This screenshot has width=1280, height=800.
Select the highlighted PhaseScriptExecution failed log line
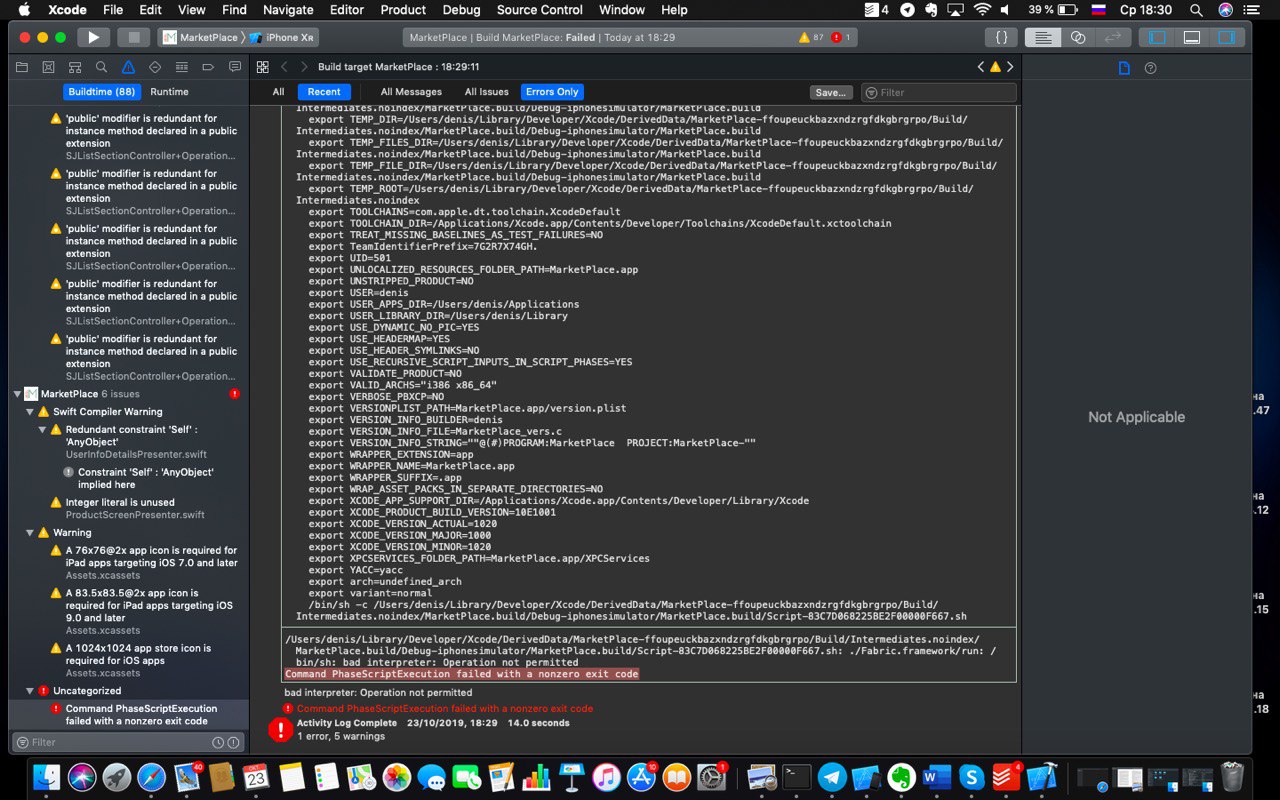click(462, 674)
